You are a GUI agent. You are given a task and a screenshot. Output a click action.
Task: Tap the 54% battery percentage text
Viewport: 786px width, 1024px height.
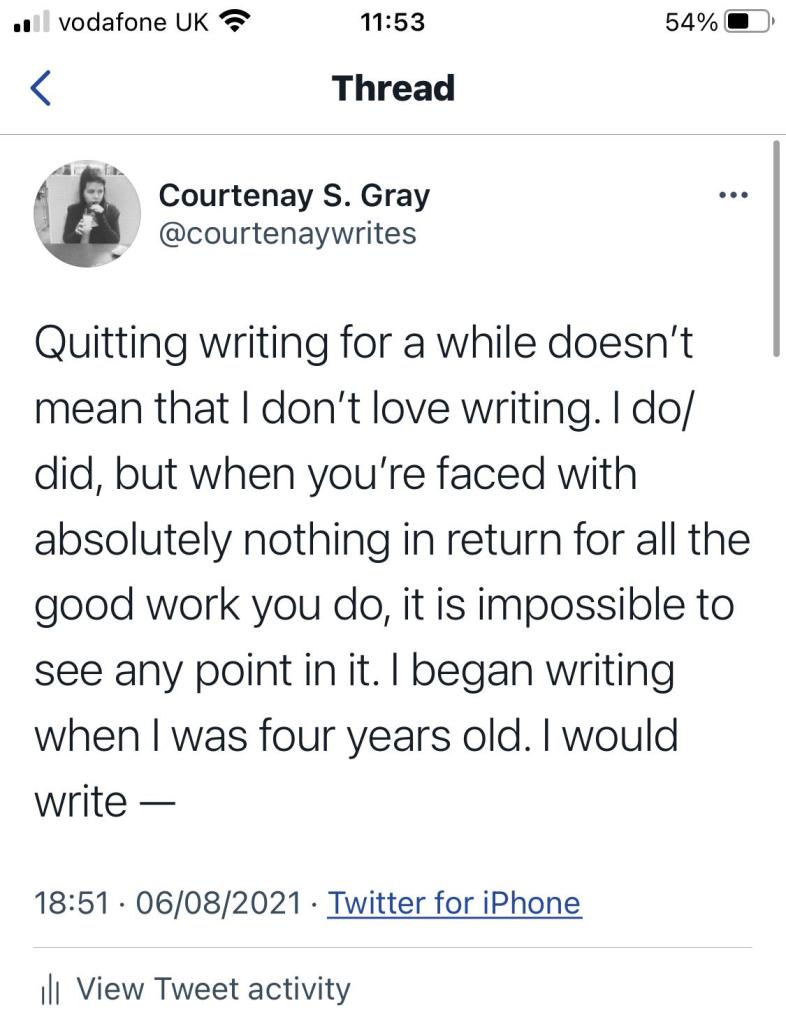click(x=690, y=21)
